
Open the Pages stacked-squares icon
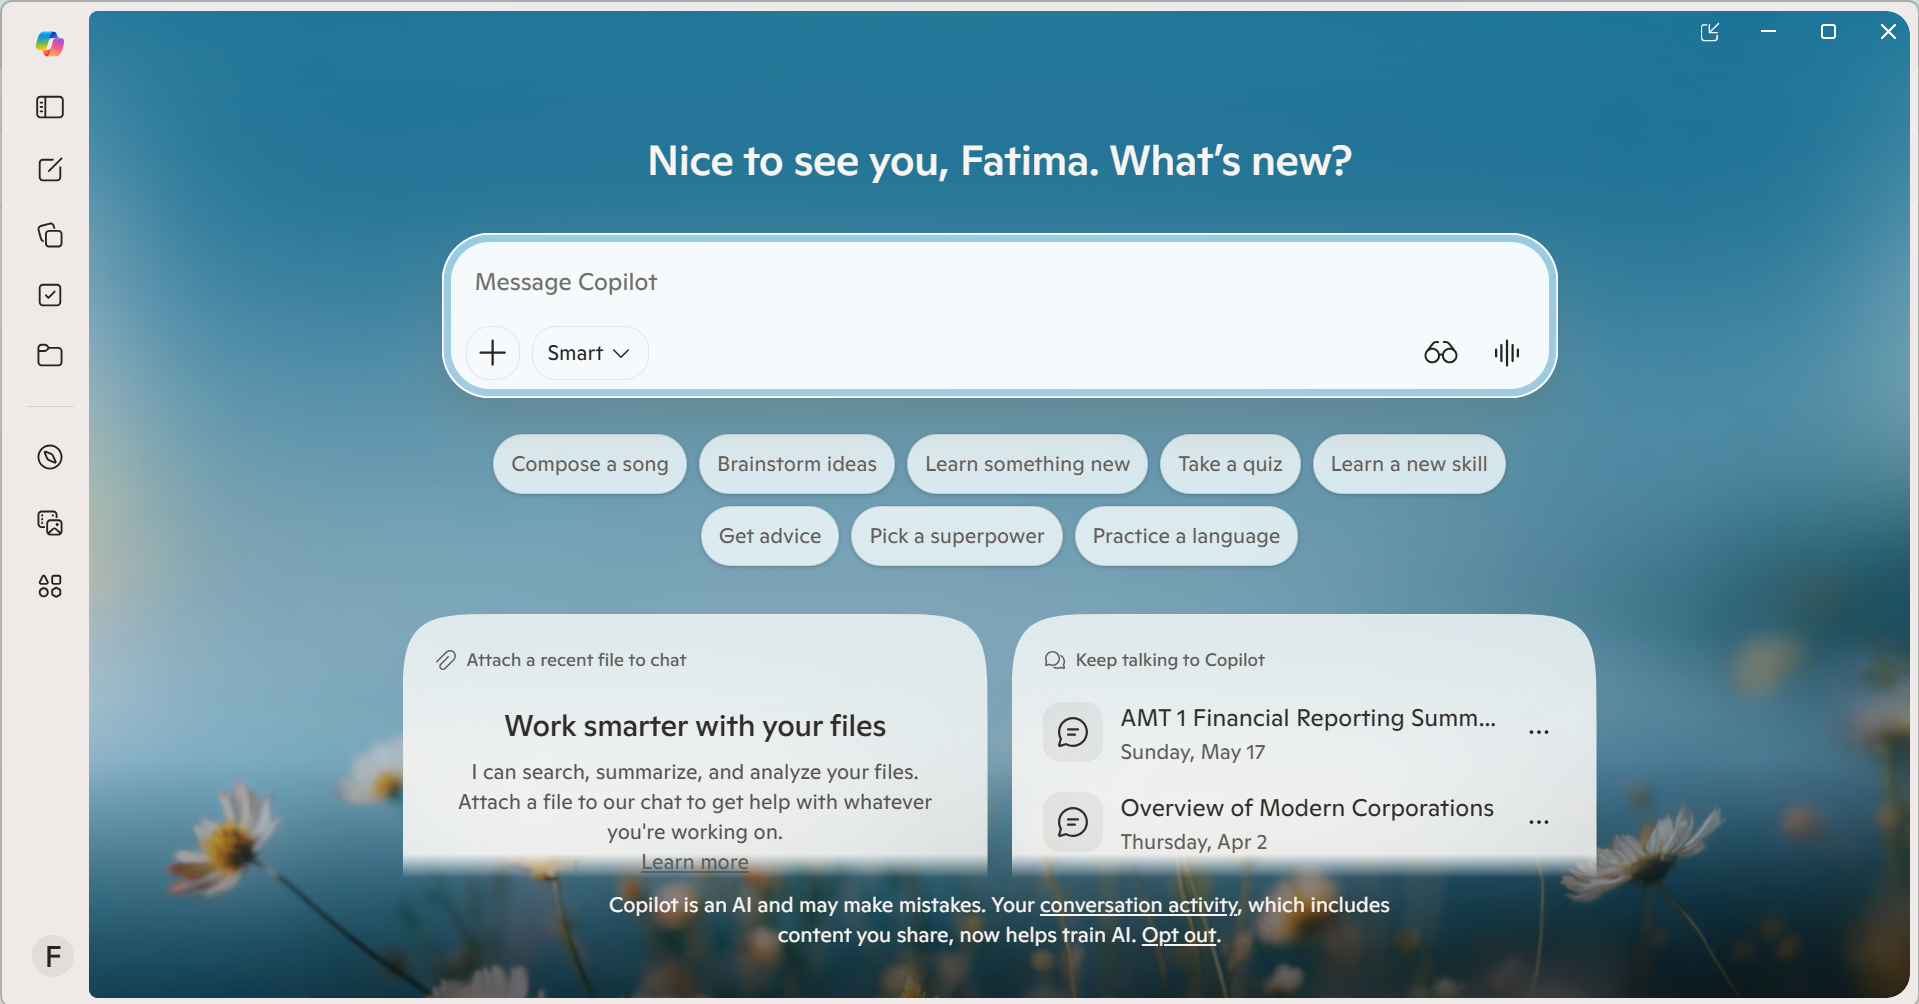[x=50, y=235]
